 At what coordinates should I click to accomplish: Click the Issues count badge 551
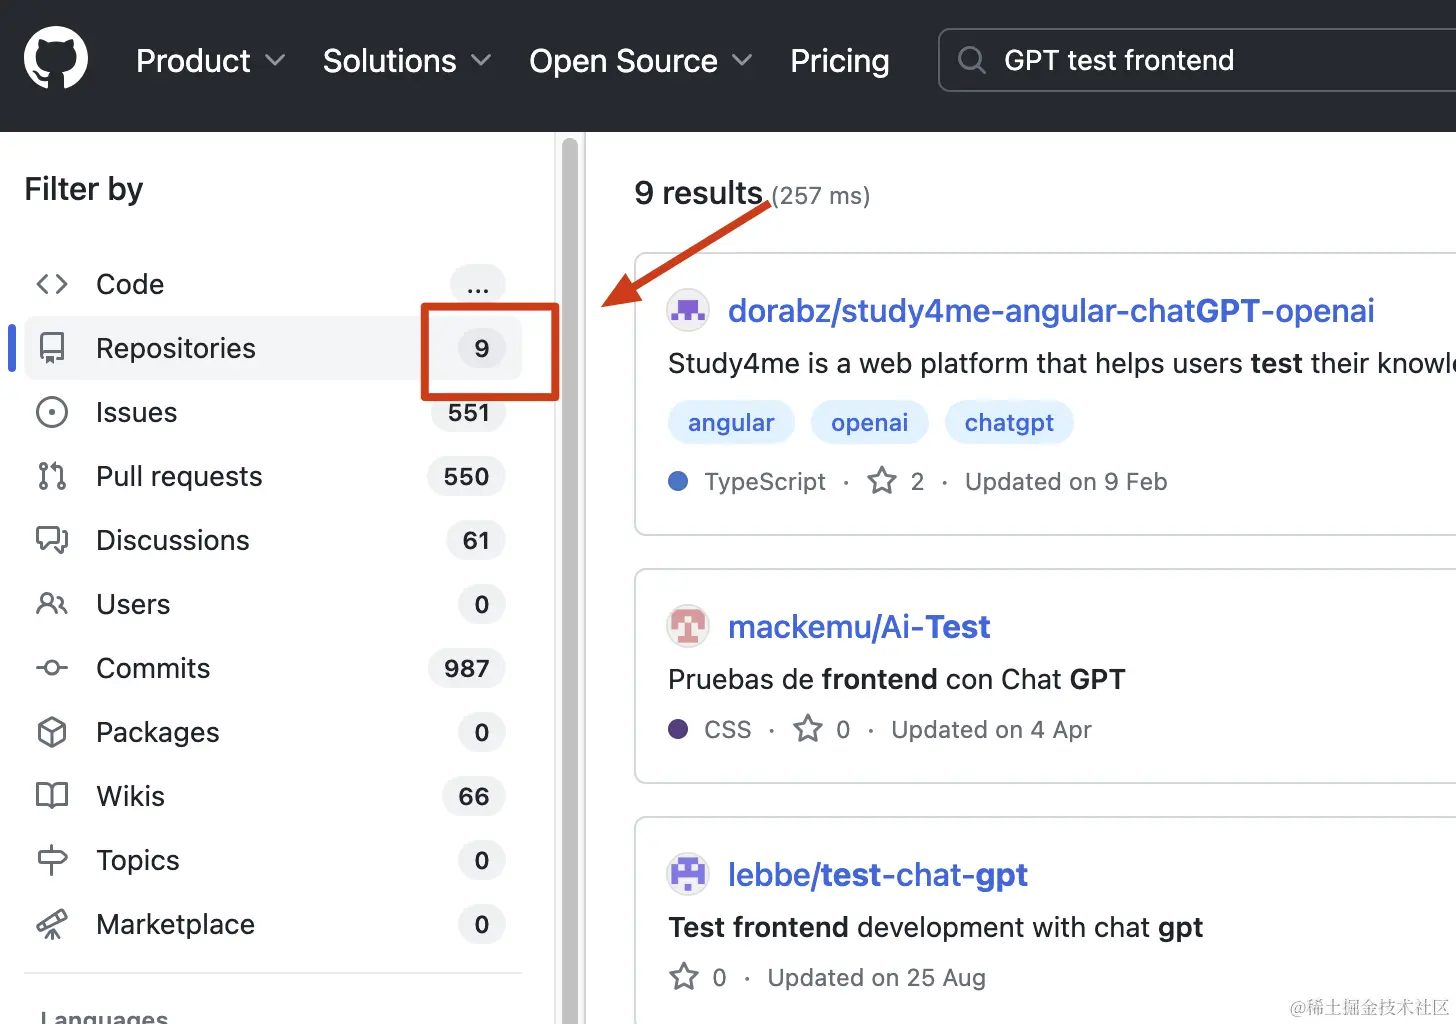pos(468,412)
